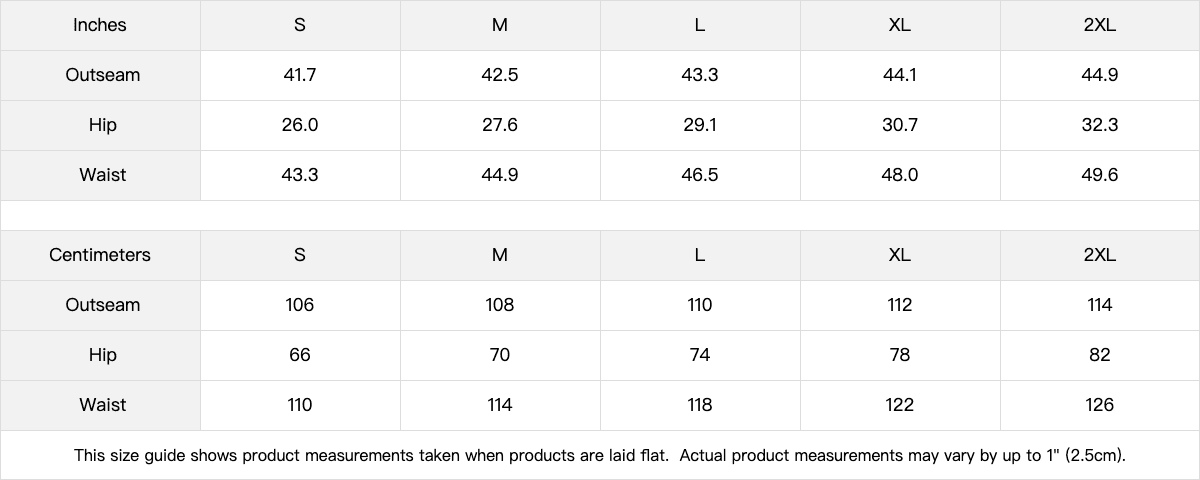
Task: Click the 44.1 outseam cell
Action: point(900,75)
